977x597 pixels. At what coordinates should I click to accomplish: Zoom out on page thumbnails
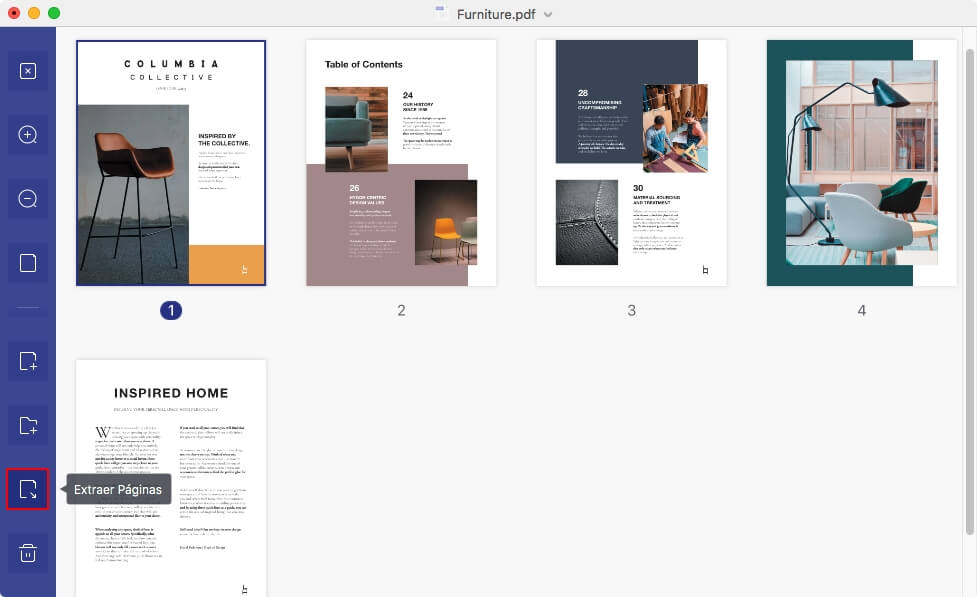(28, 199)
